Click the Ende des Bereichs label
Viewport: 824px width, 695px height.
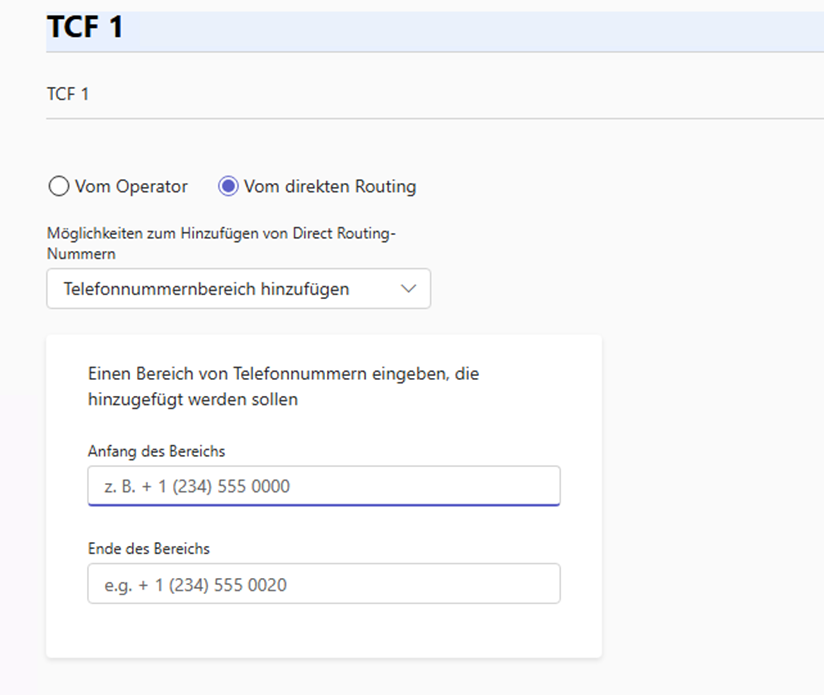149,548
